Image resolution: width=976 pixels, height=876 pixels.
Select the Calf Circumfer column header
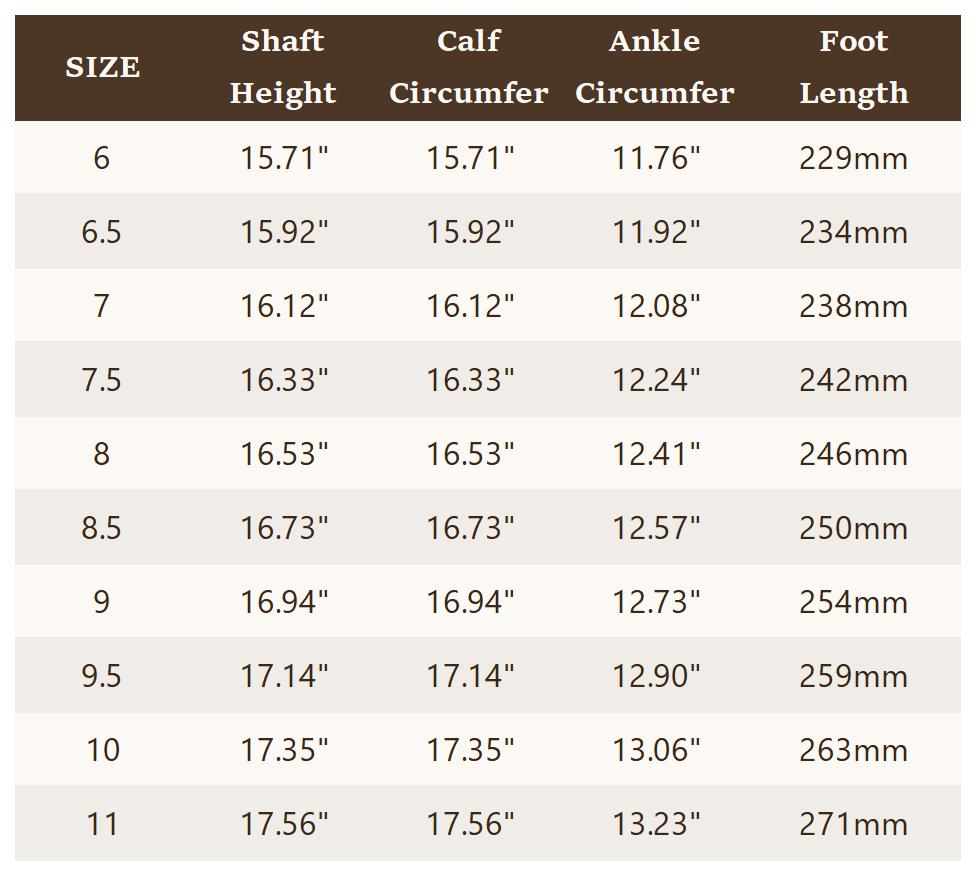click(469, 67)
